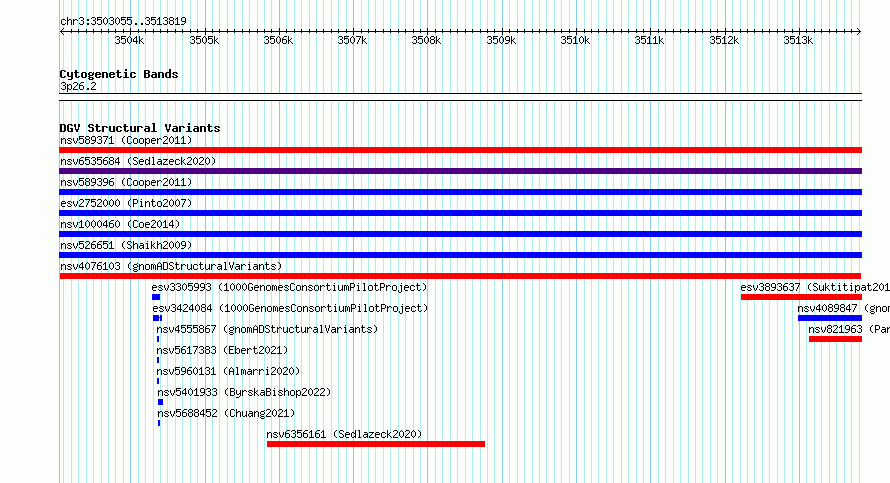Click the 3510k ruler tick label
The image size is (890, 483).
pos(575,40)
